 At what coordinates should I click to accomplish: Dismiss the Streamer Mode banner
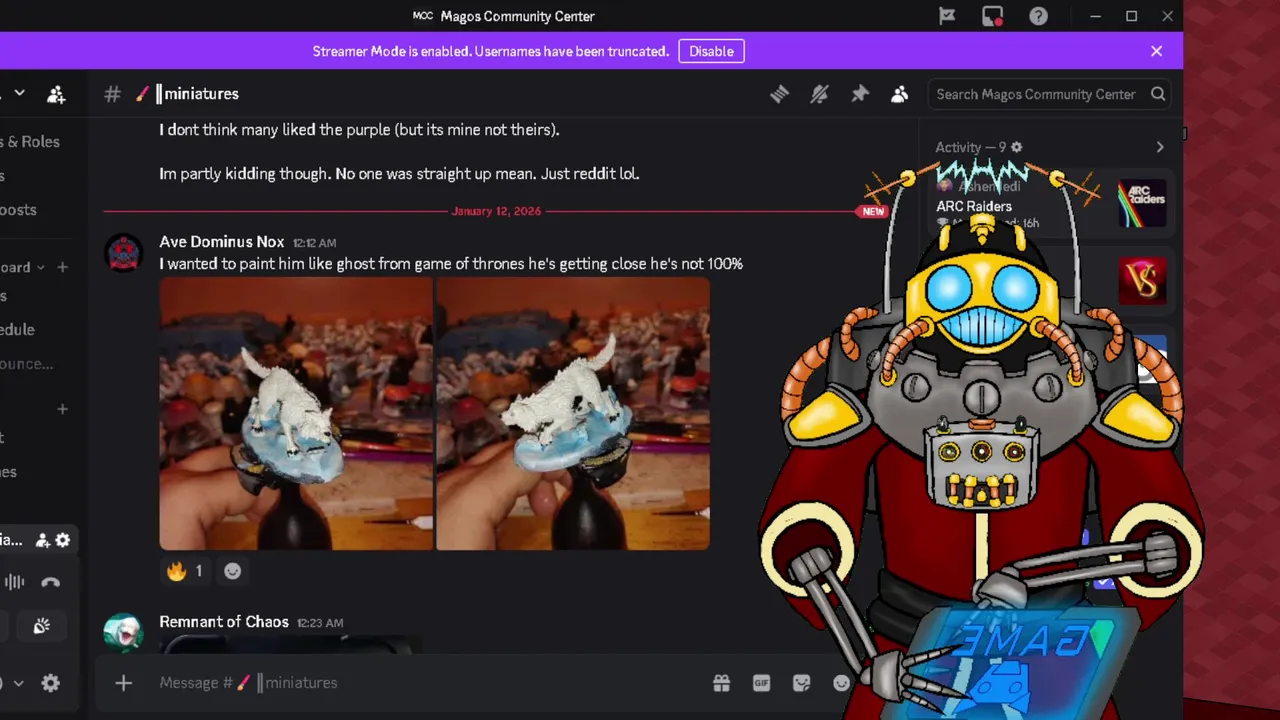point(1156,51)
